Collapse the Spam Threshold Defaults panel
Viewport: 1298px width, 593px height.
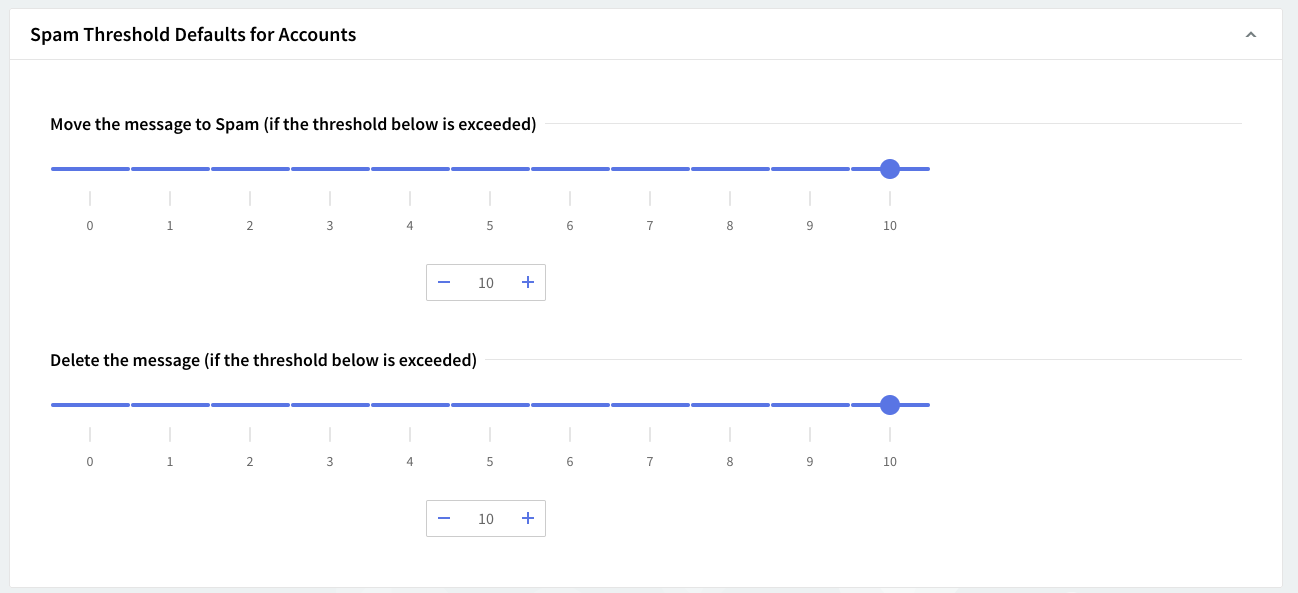(1250, 35)
